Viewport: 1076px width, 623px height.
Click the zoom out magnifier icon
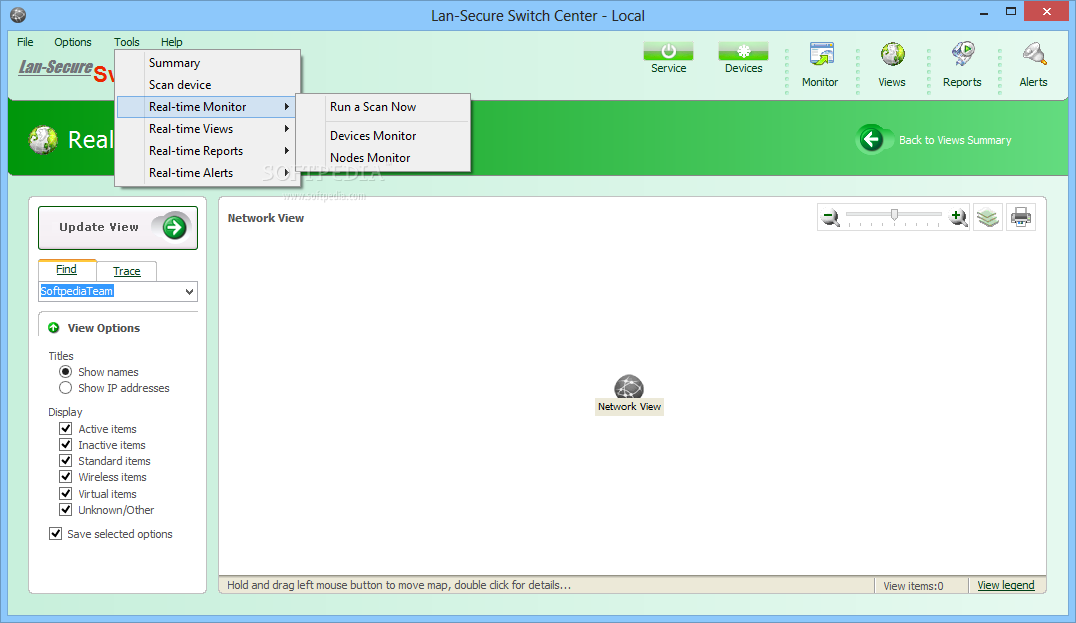830,218
